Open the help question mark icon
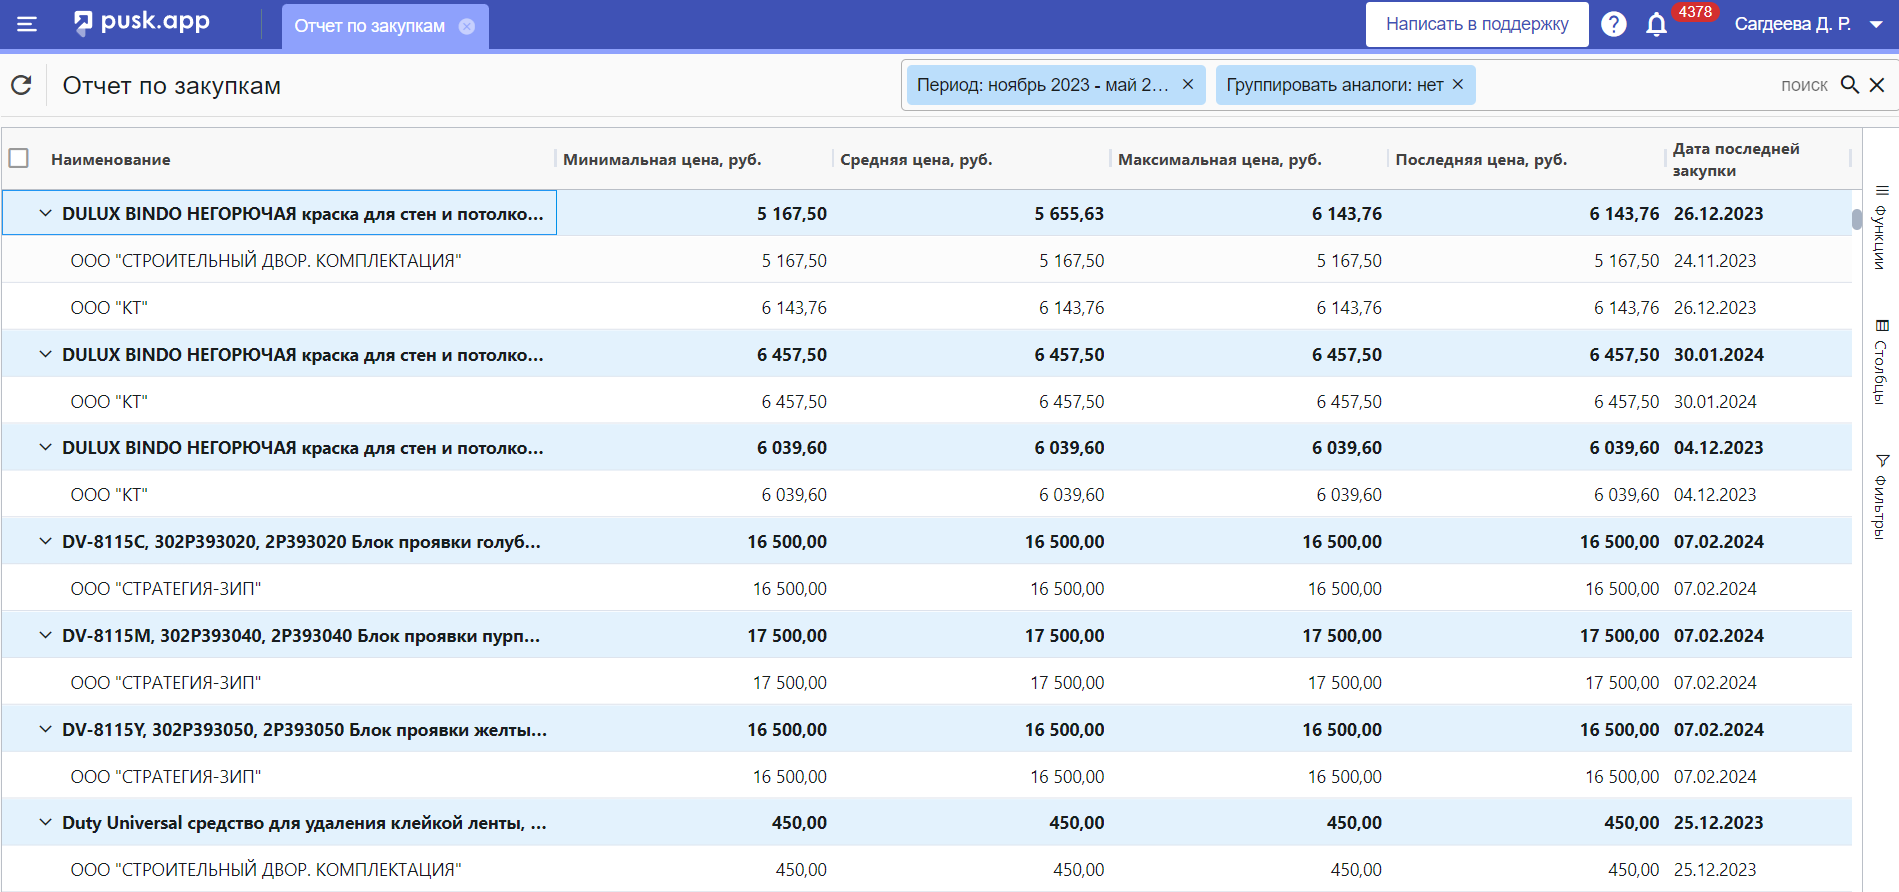The width and height of the screenshot is (1899, 892). (x=1613, y=24)
